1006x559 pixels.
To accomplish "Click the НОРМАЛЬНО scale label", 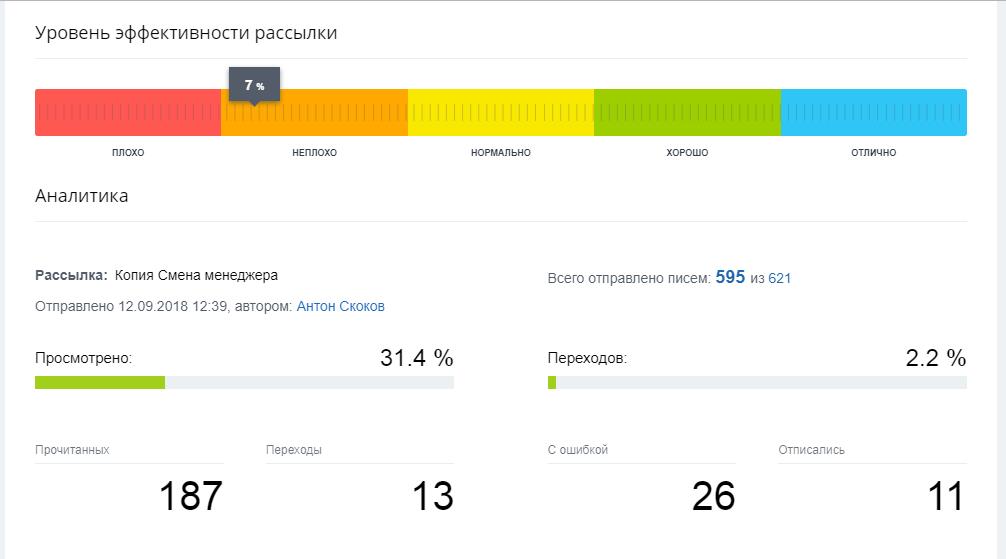I will 500,153.
